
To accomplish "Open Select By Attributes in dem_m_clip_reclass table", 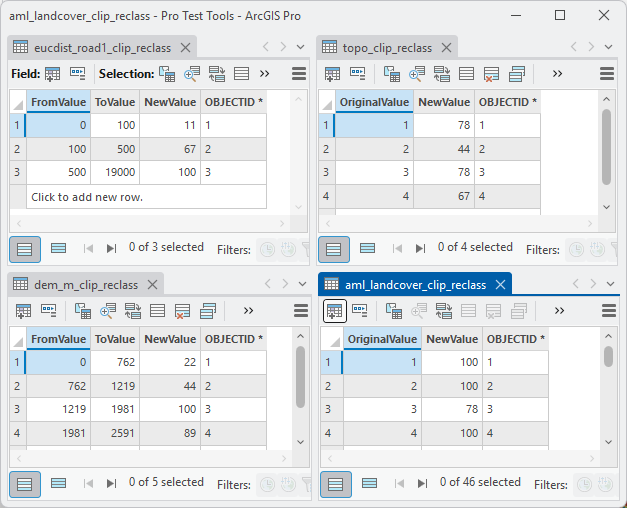I will [83, 311].
